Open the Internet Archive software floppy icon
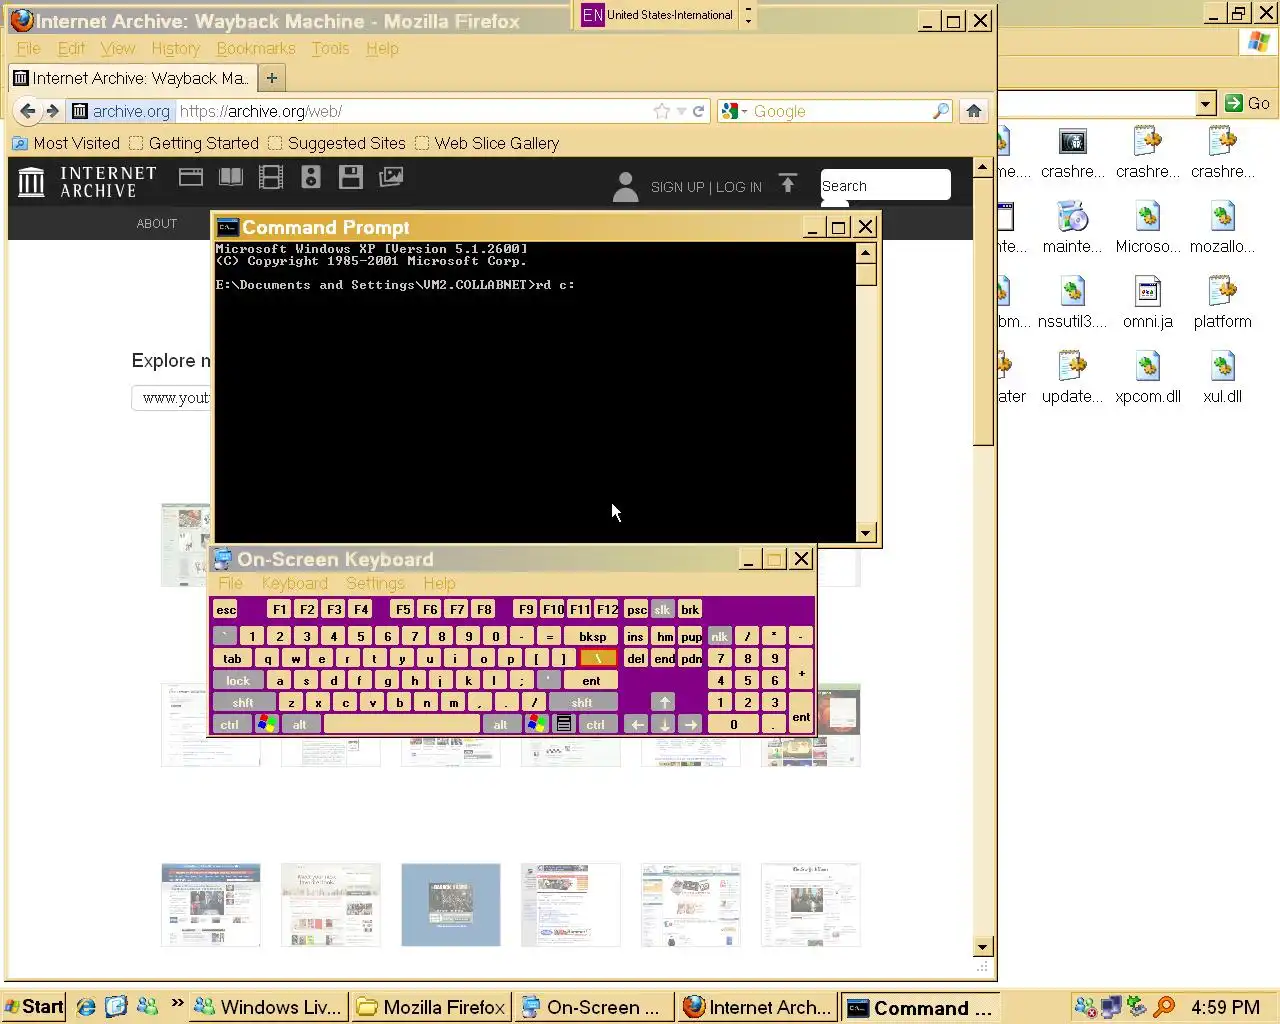The image size is (1280, 1024). (351, 177)
